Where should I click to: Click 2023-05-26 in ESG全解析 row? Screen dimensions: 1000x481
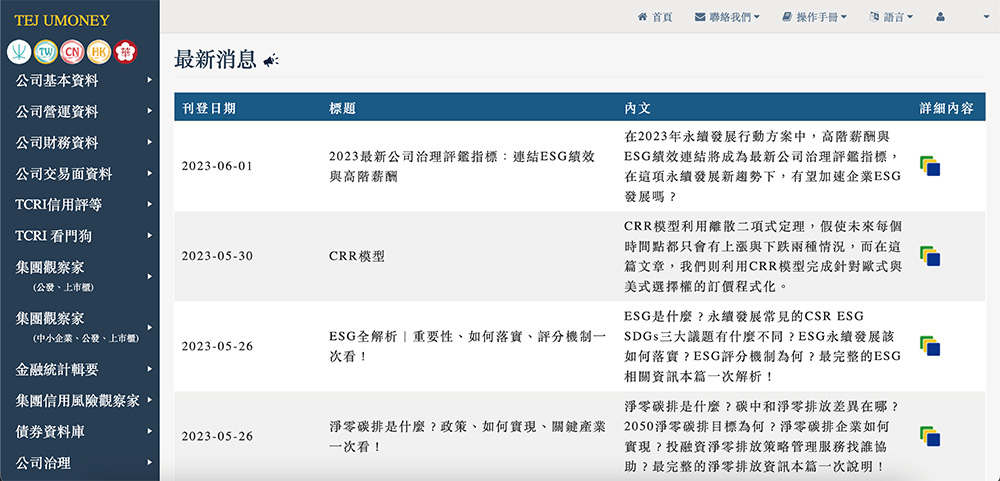[217, 346]
